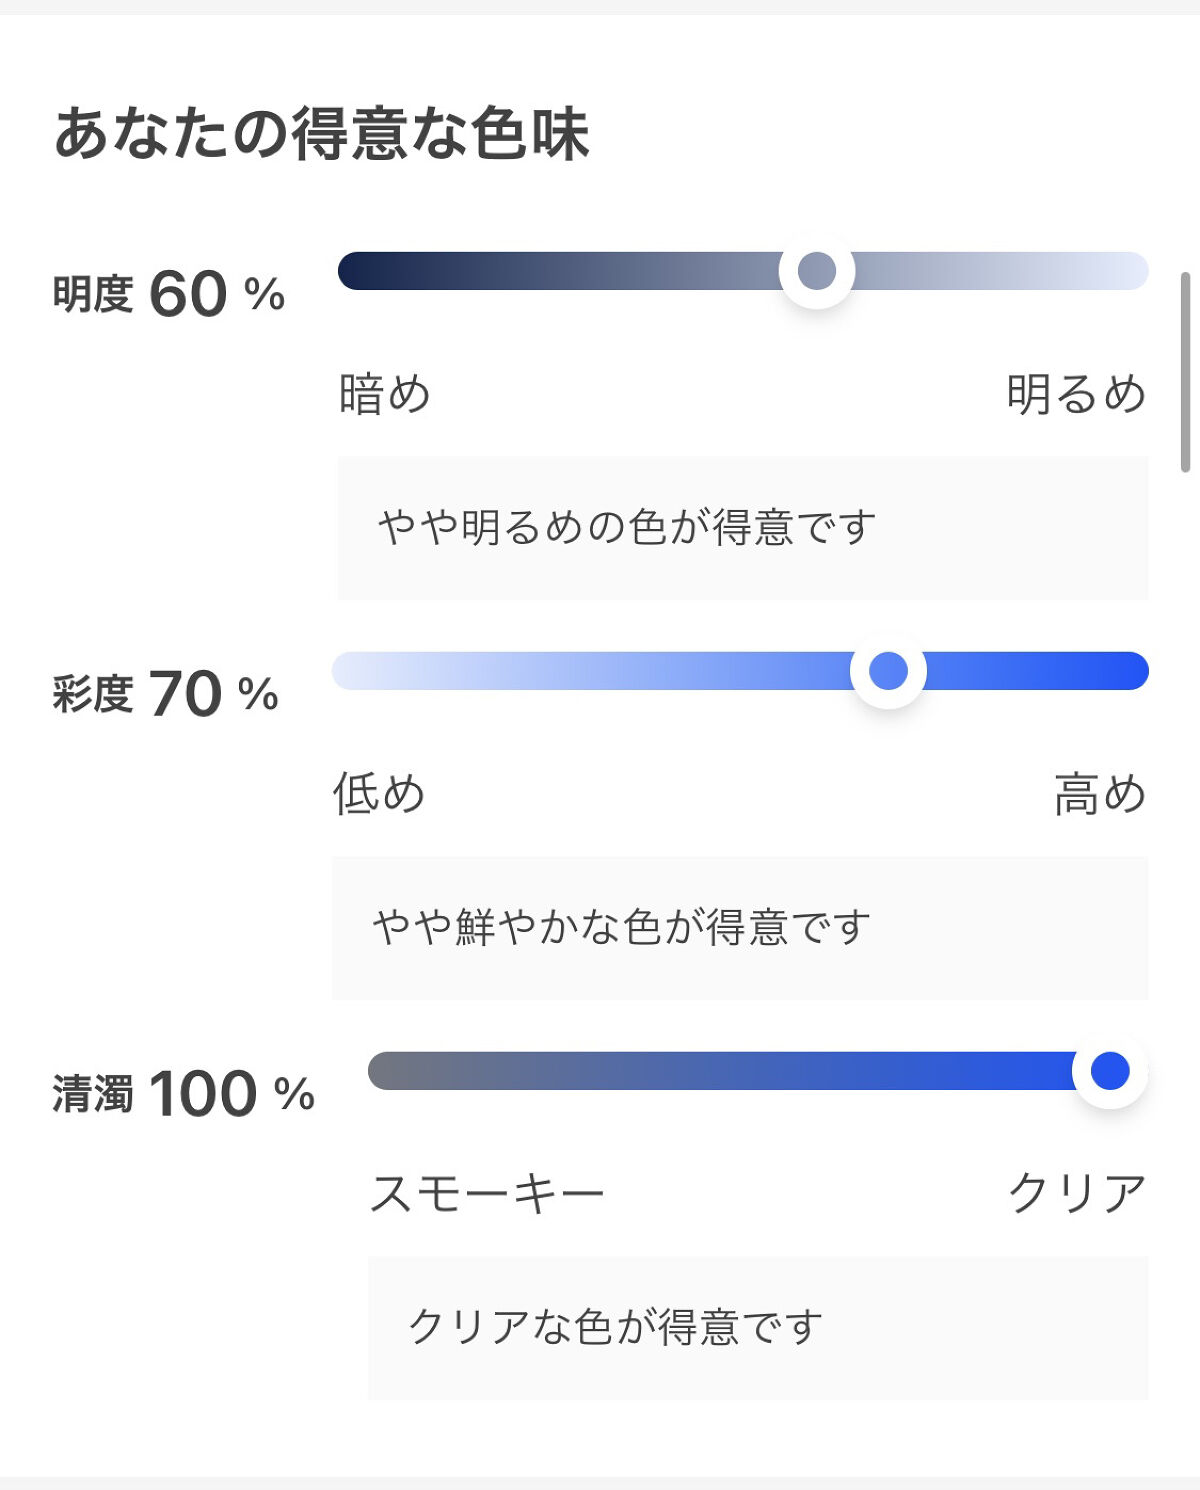This screenshot has height=1490, width=1200.
Task: Click the やや鮮やかな色が得意です description box
Action: (740, 928)
